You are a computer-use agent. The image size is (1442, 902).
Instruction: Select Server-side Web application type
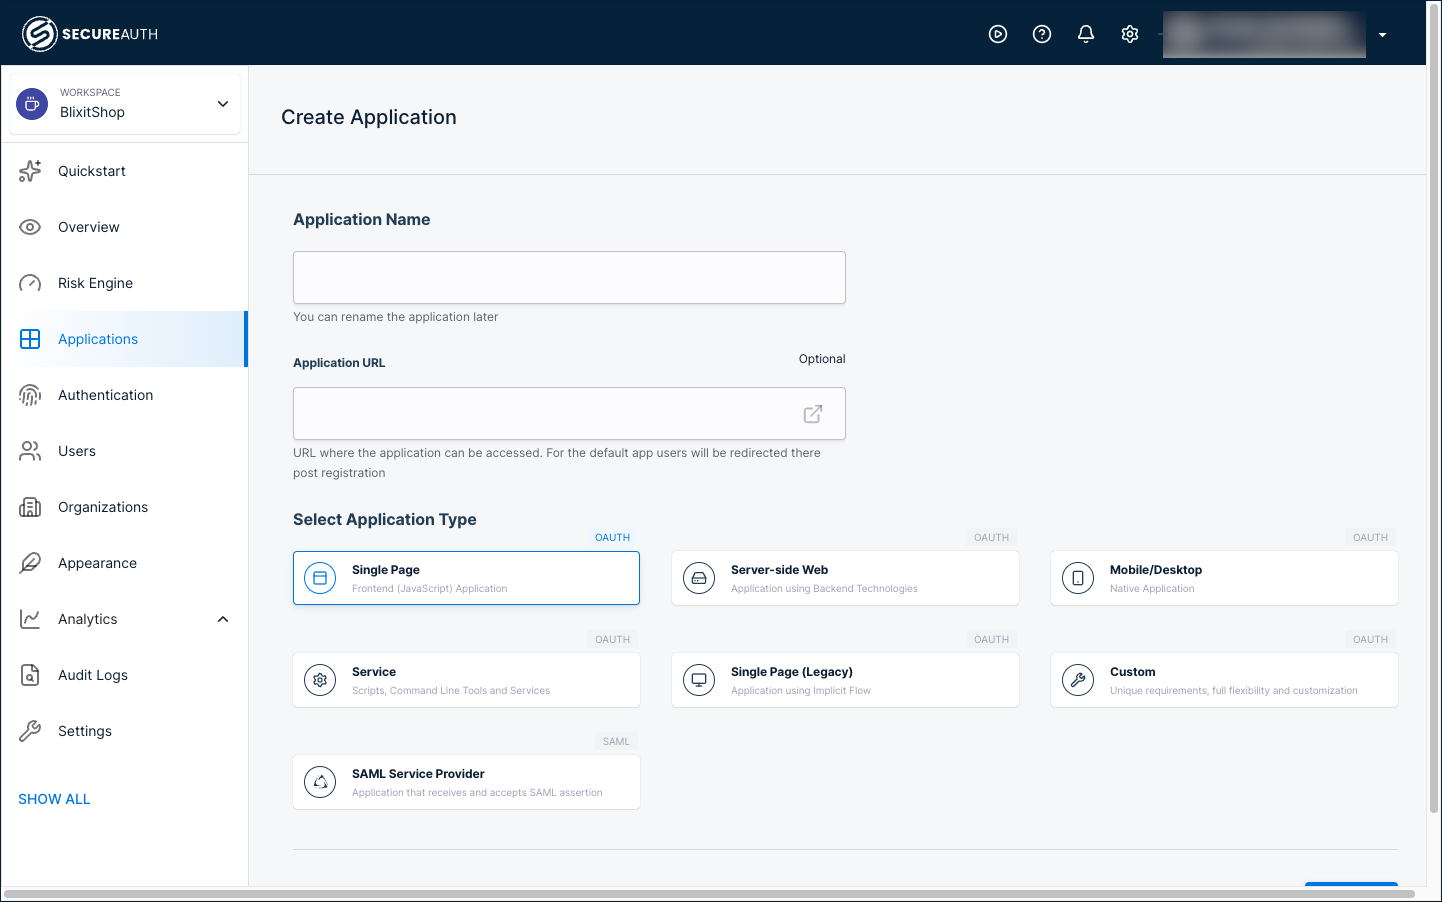point(845,578)
